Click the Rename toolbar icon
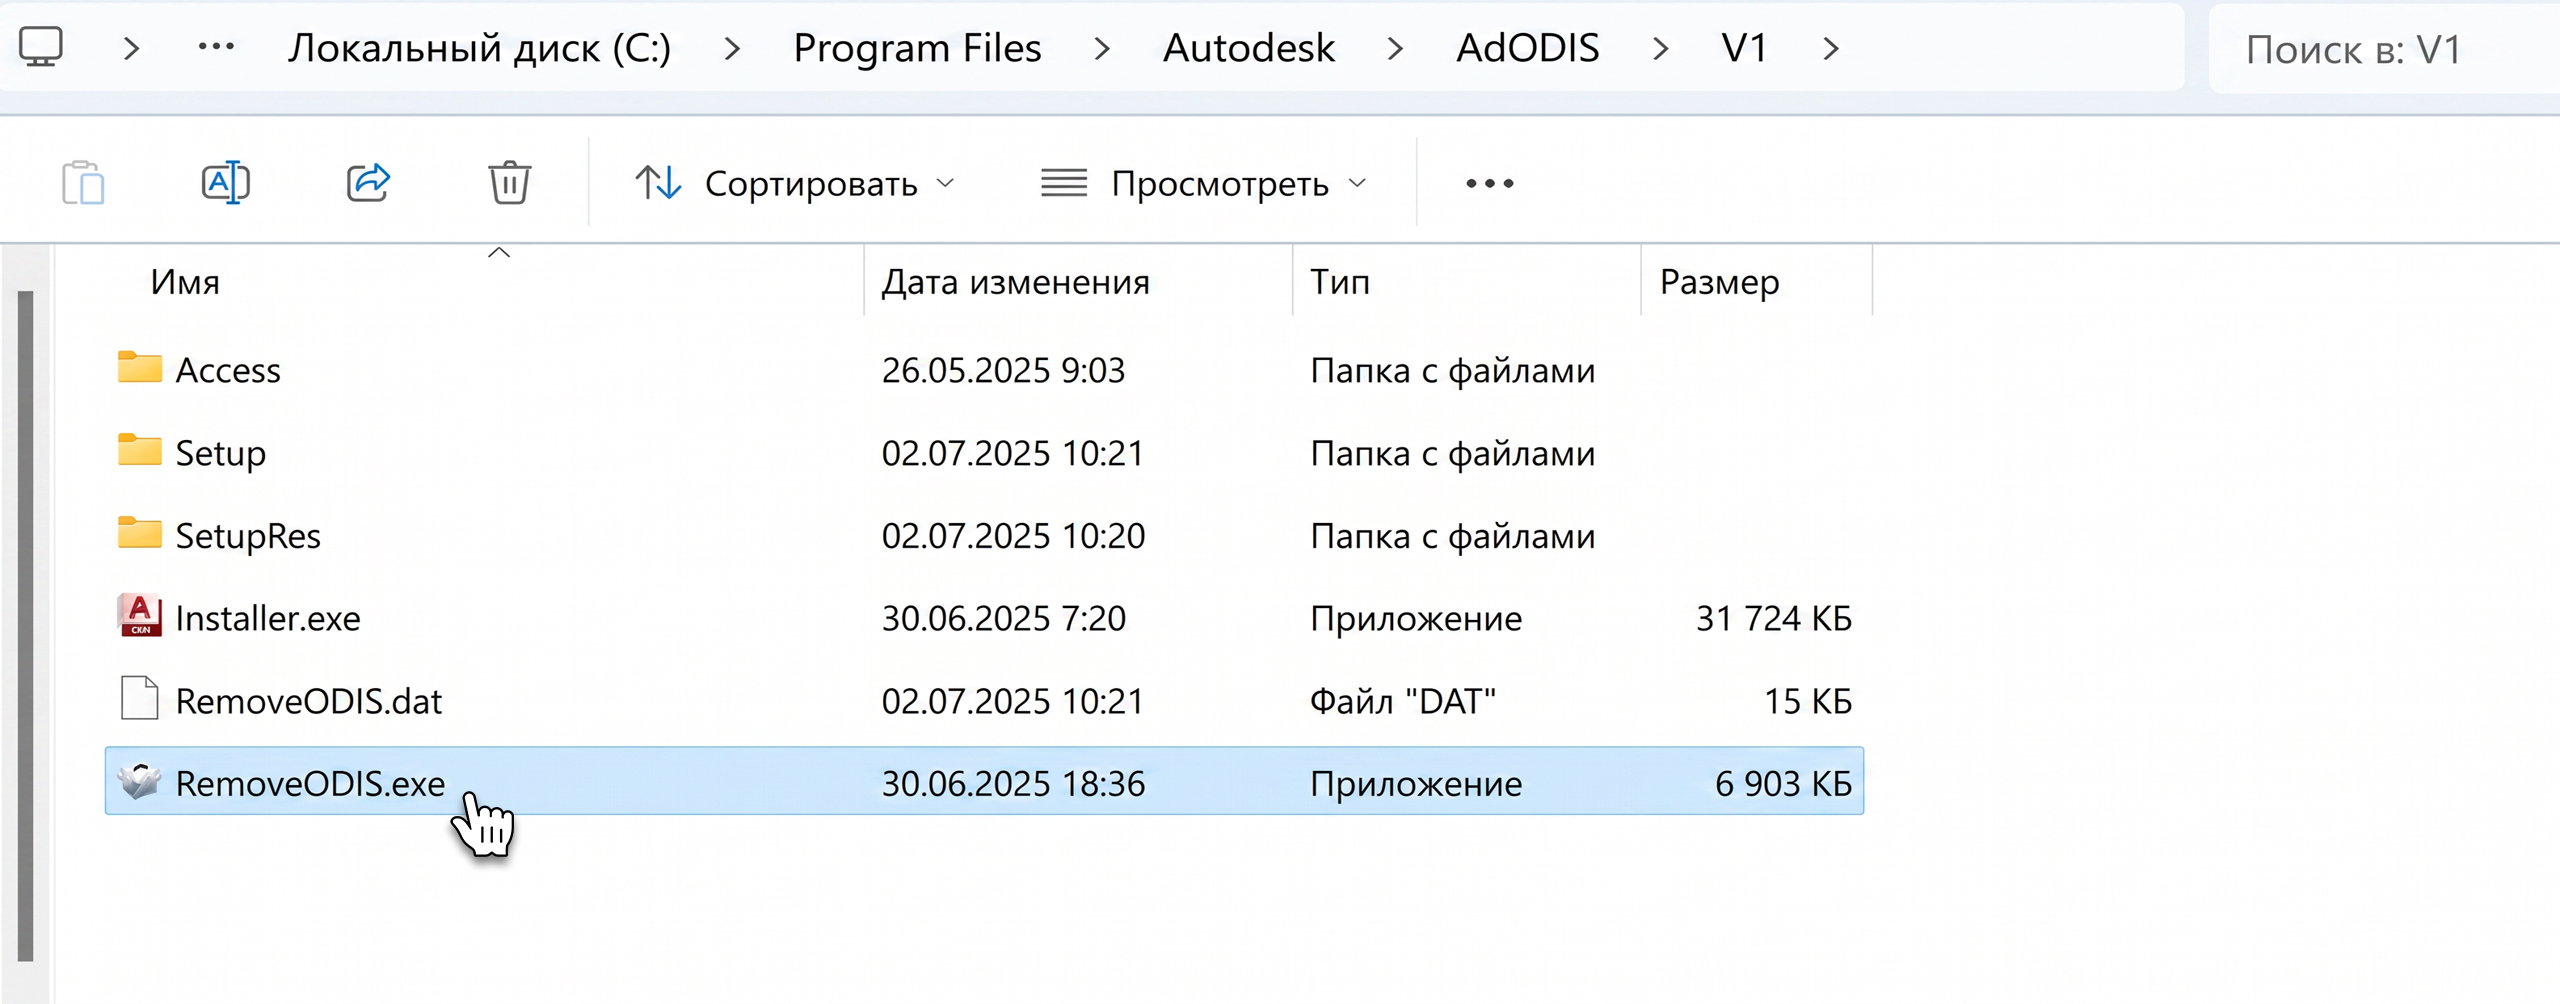The width and height of the screenshot is (2560, 1004). pos(226,182)
